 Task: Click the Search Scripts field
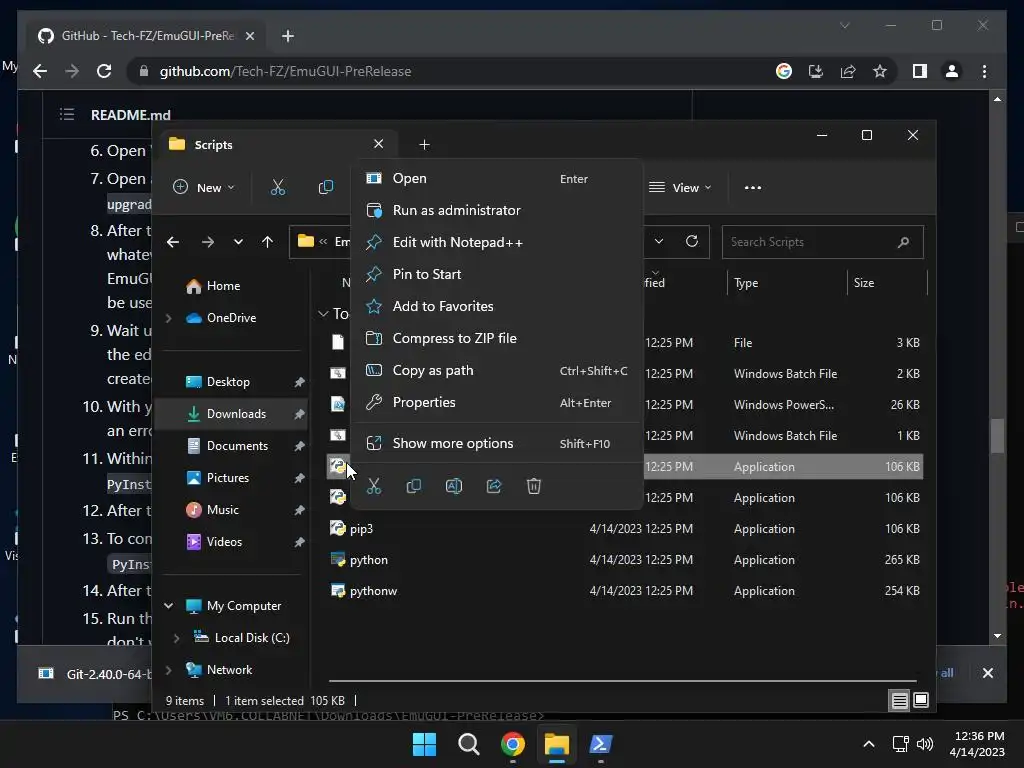[822, 242]
